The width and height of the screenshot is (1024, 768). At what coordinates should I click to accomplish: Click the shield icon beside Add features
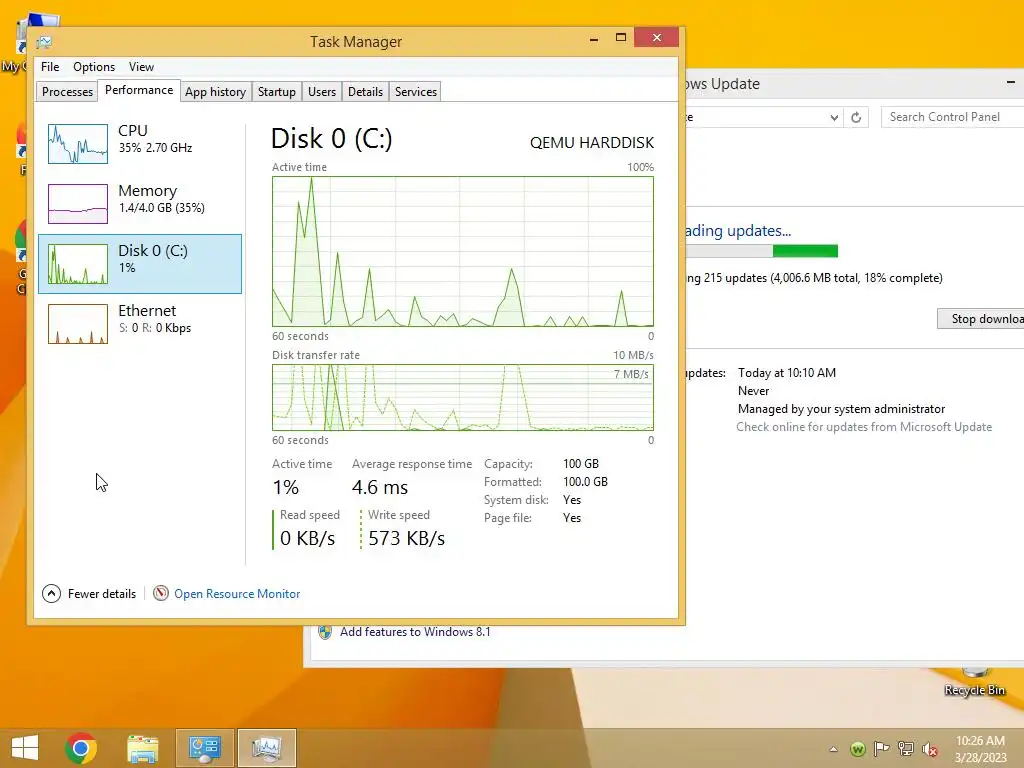coord(325,632)
